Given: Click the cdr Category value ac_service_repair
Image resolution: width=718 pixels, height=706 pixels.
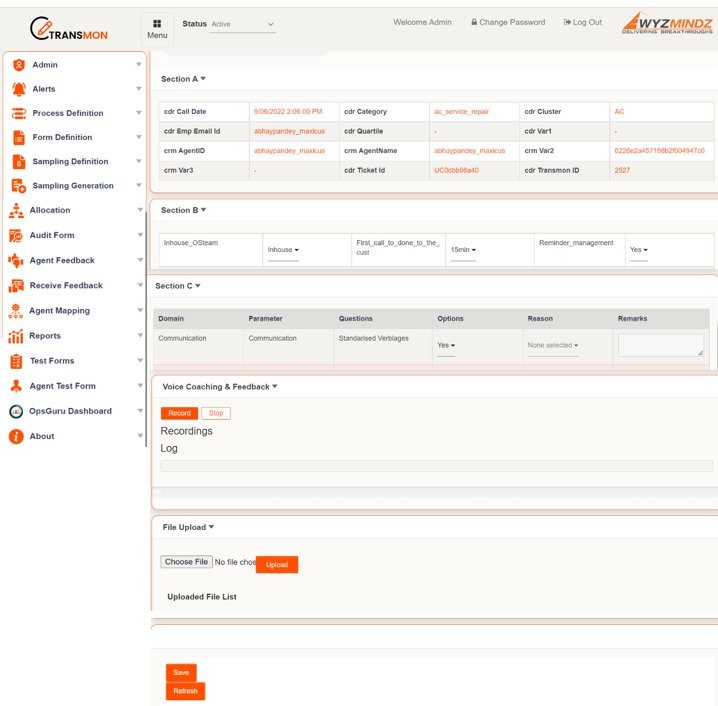Looking at the screenshot, I should pos(461,112).
